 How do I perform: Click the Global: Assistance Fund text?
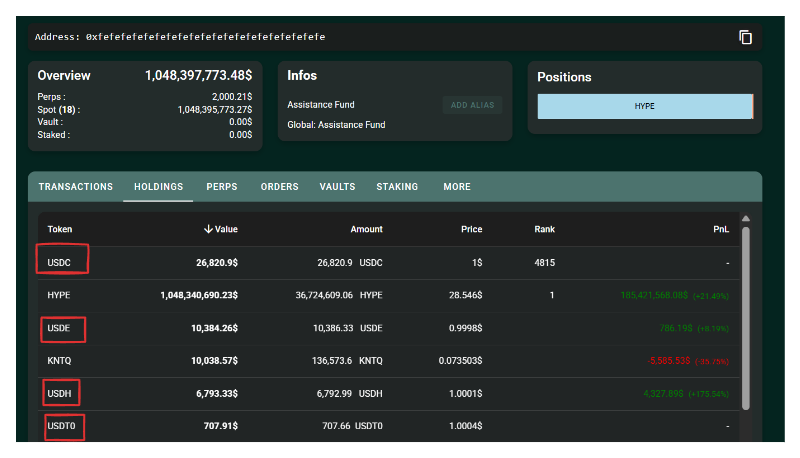336,124
